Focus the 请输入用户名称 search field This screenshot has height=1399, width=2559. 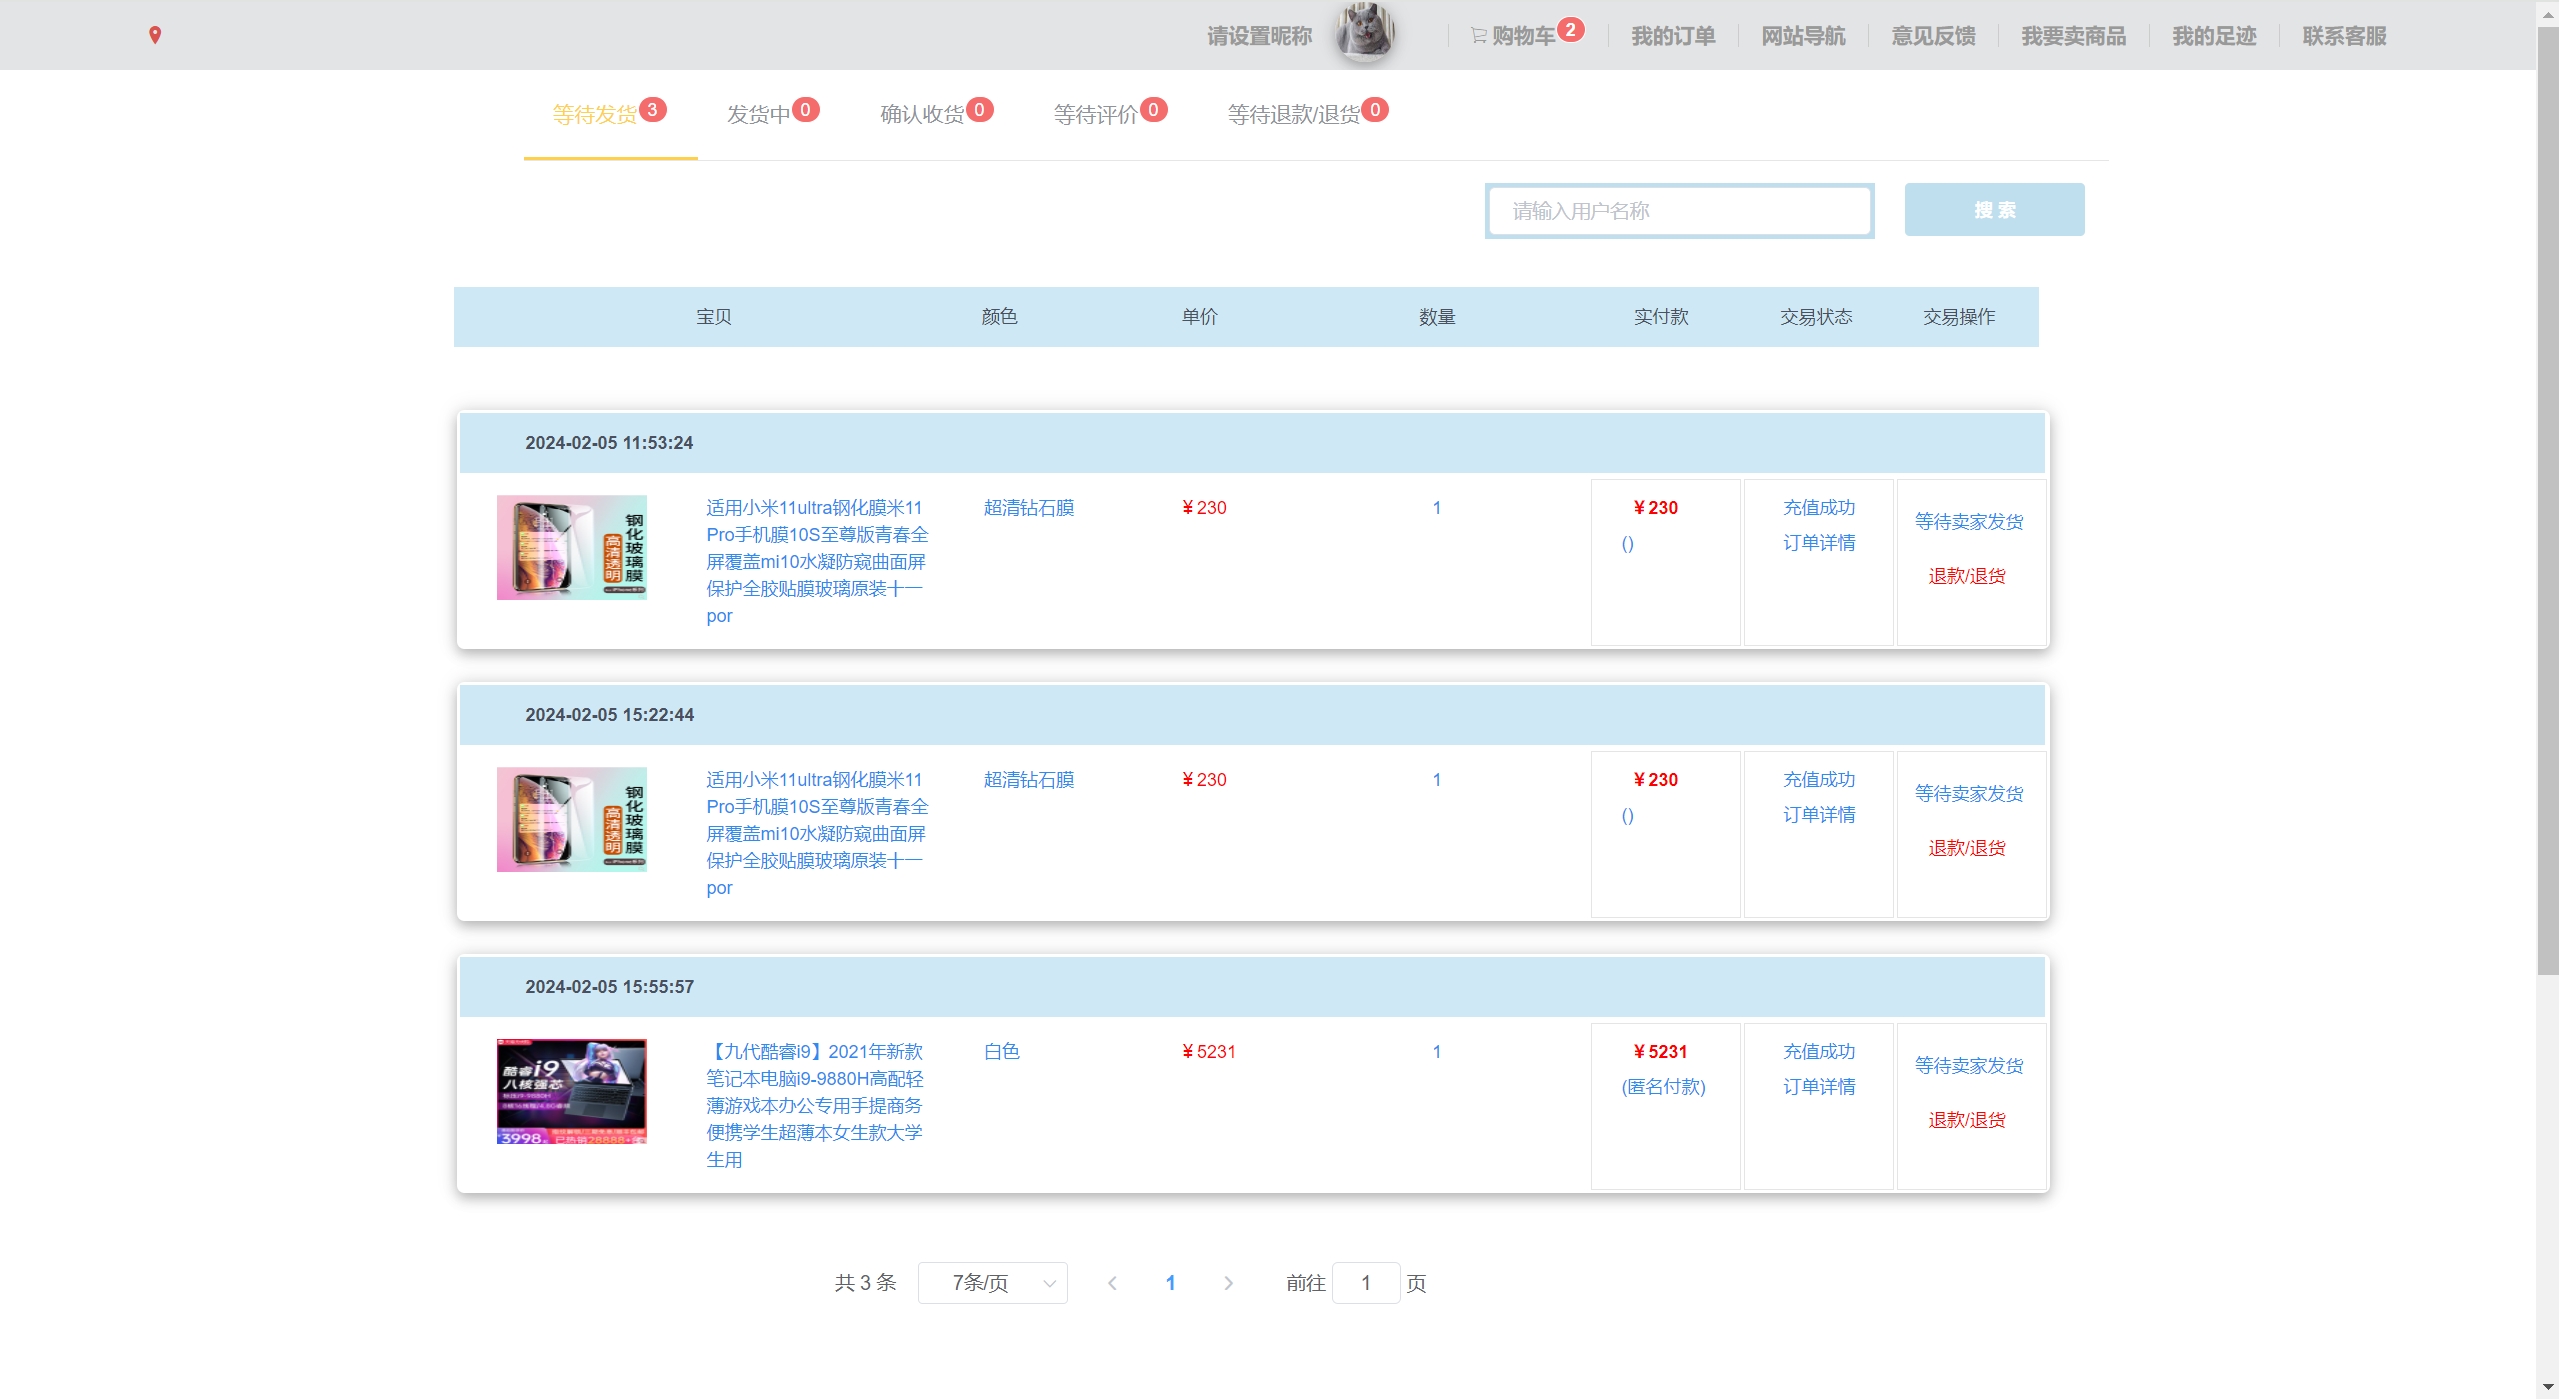click(x=1679, y=211)
